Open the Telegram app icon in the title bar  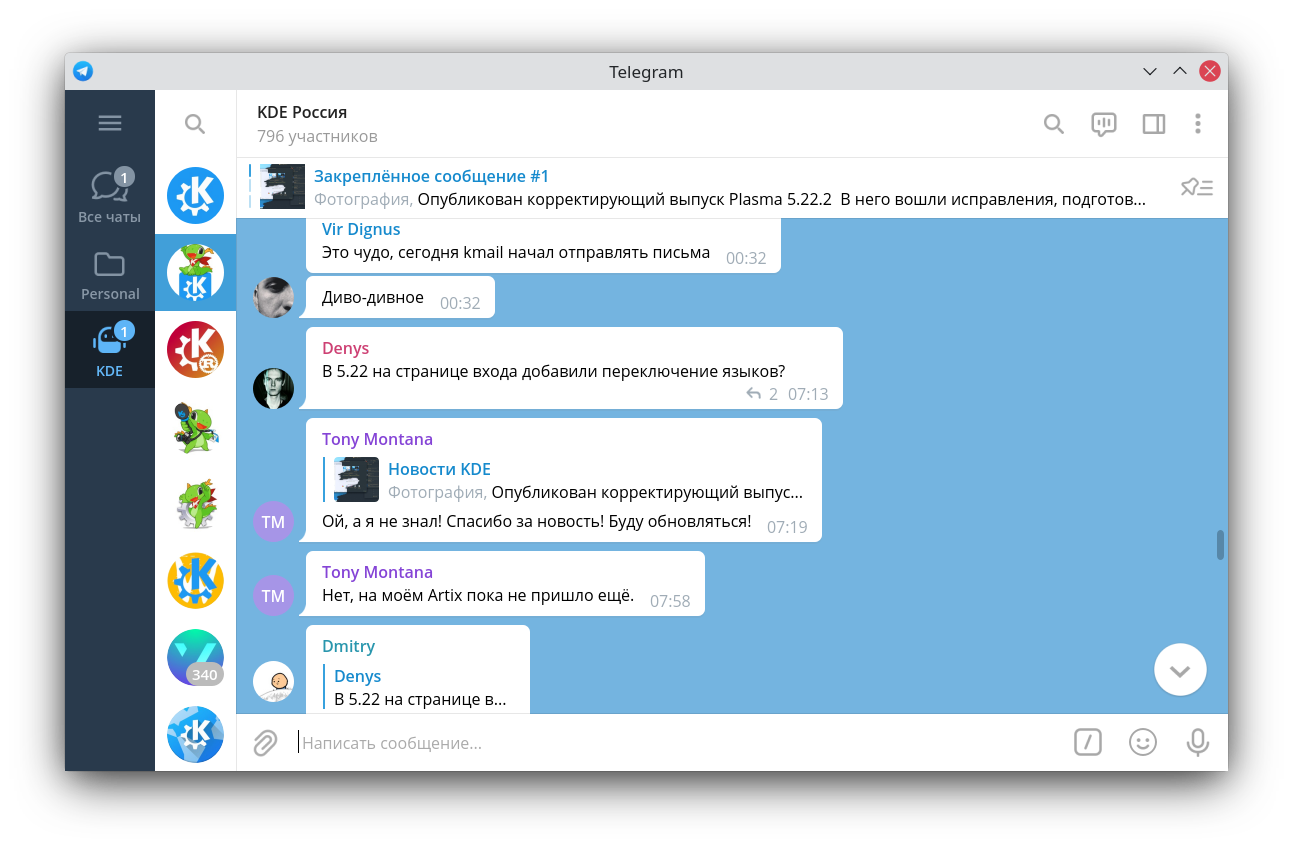click(83, 71)
